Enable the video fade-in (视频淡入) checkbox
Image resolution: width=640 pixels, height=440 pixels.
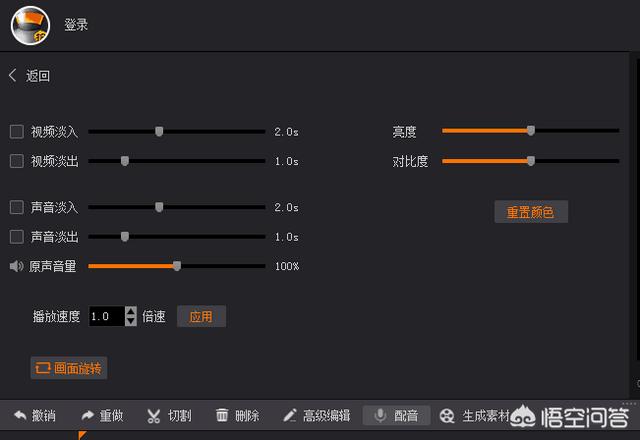16,131
